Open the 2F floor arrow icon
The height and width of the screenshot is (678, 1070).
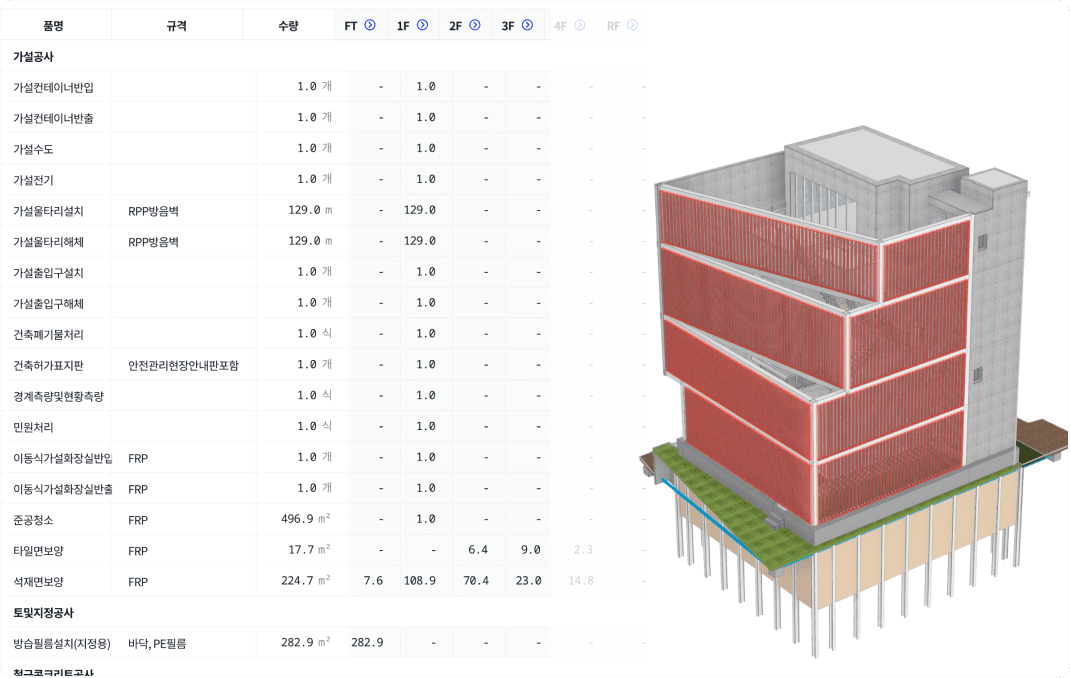tap(474, 26)
